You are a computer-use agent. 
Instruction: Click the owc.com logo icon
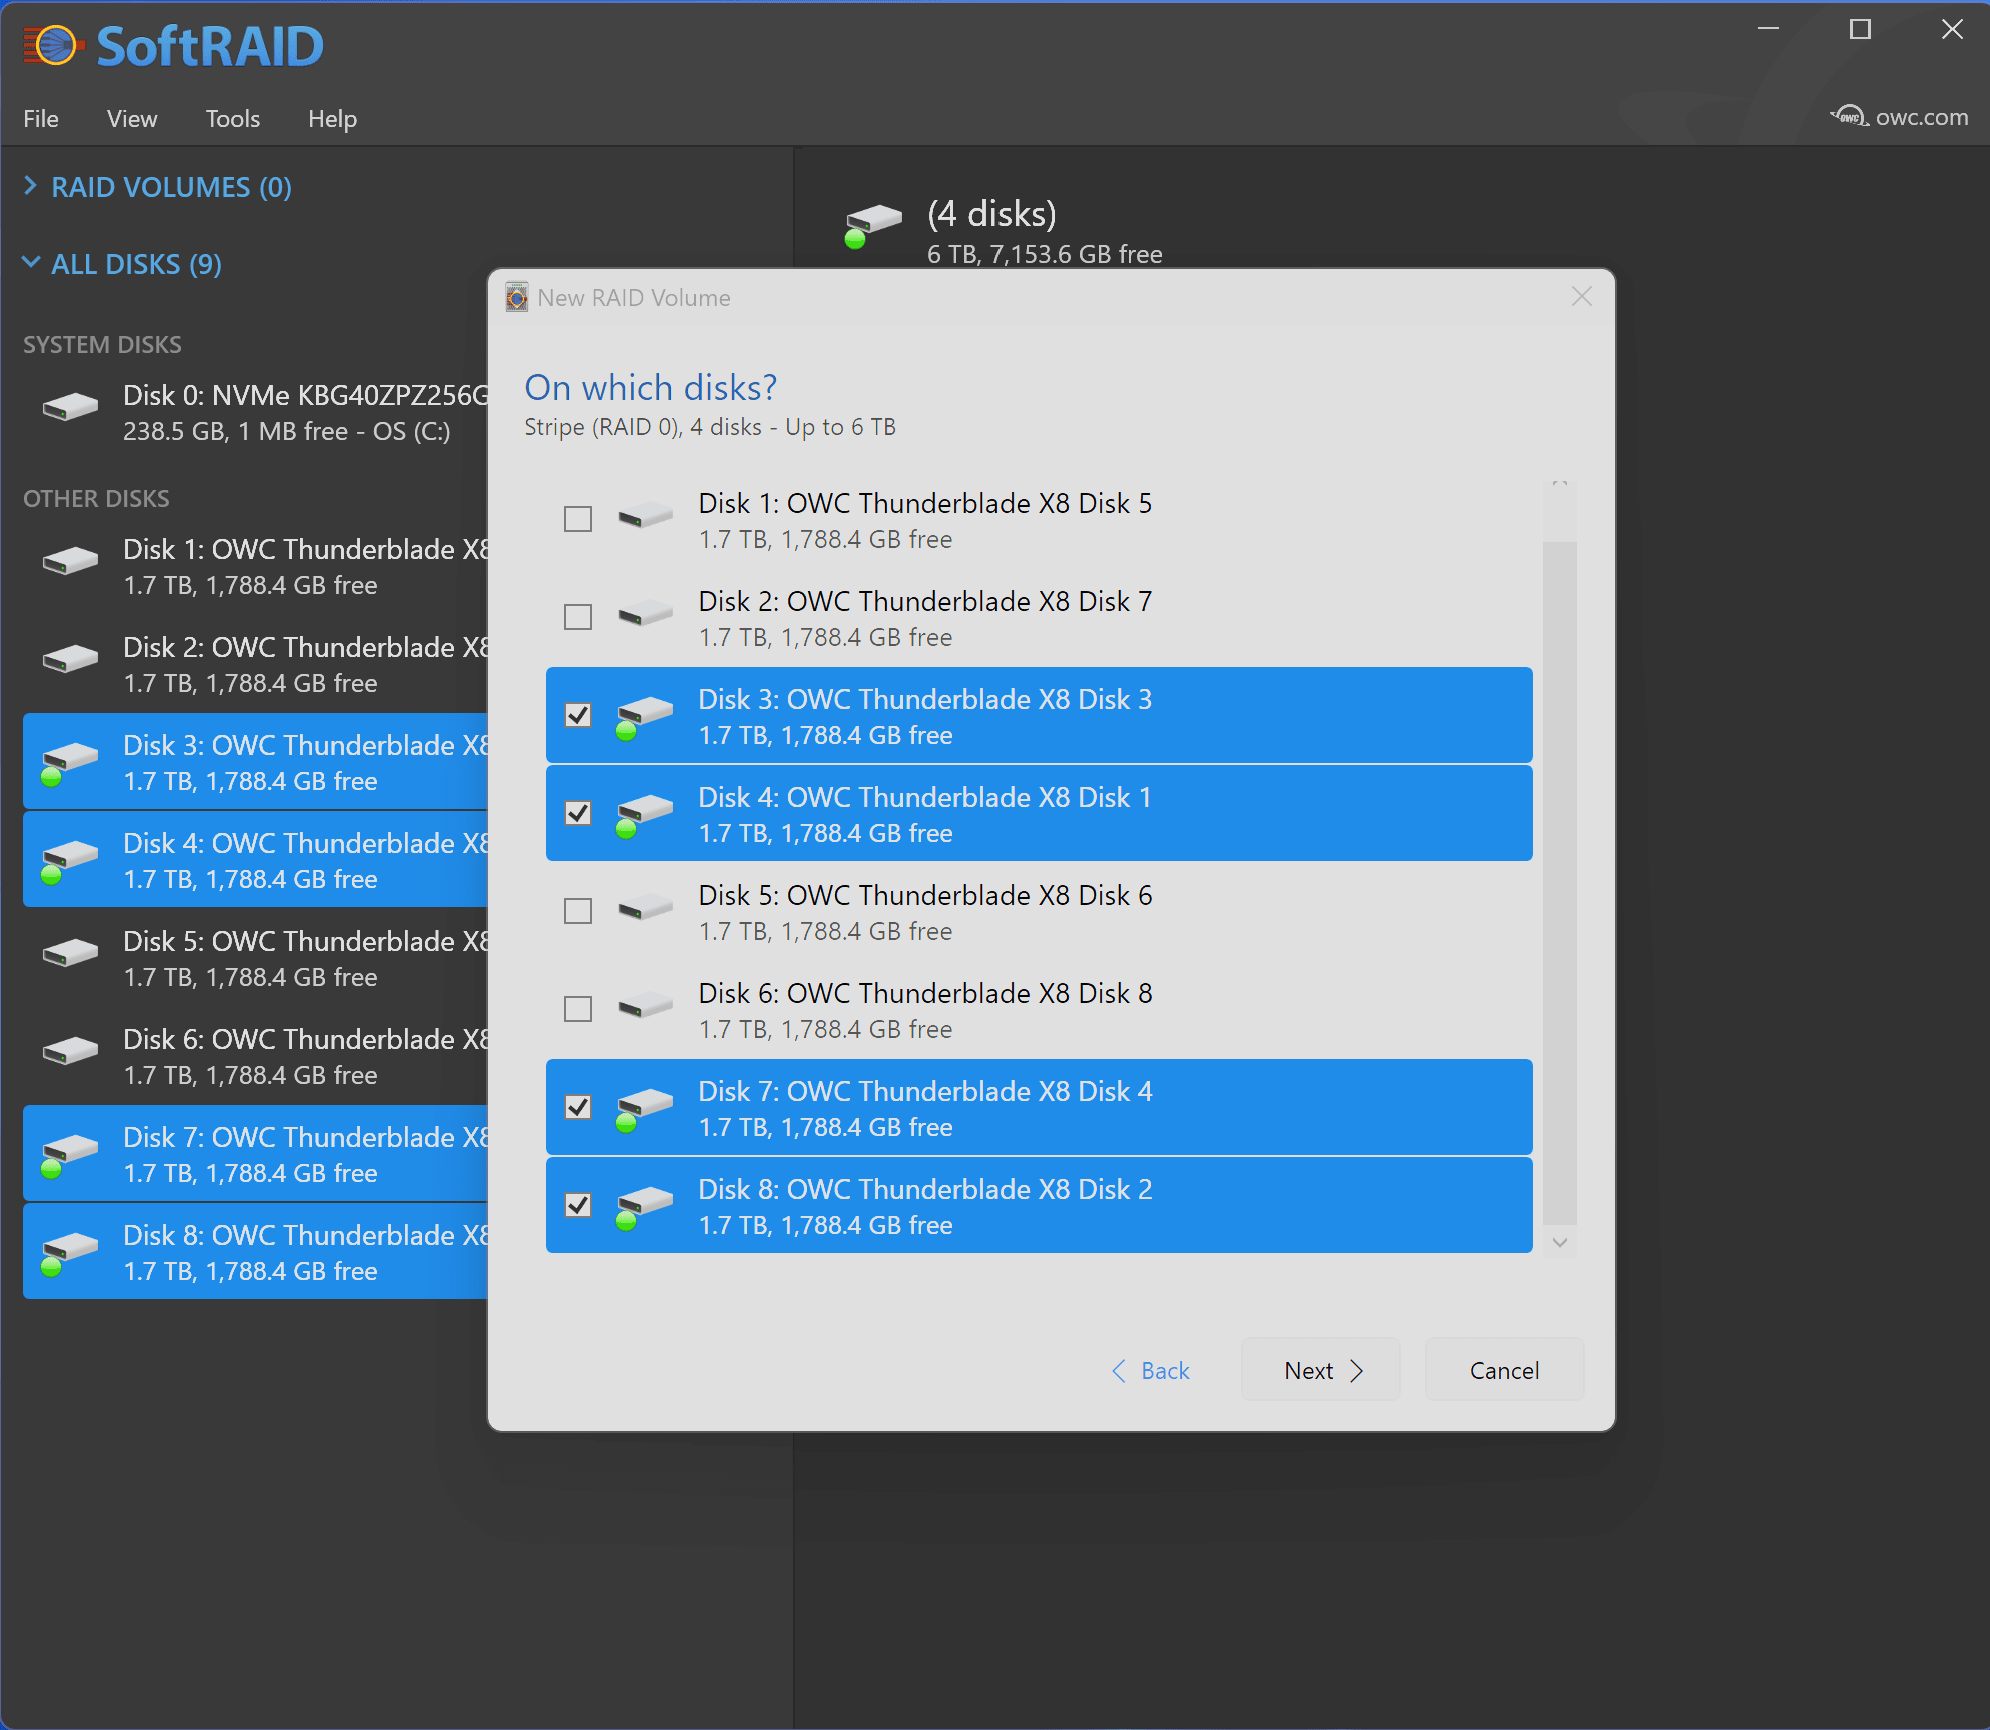[x=1849, y=117]
